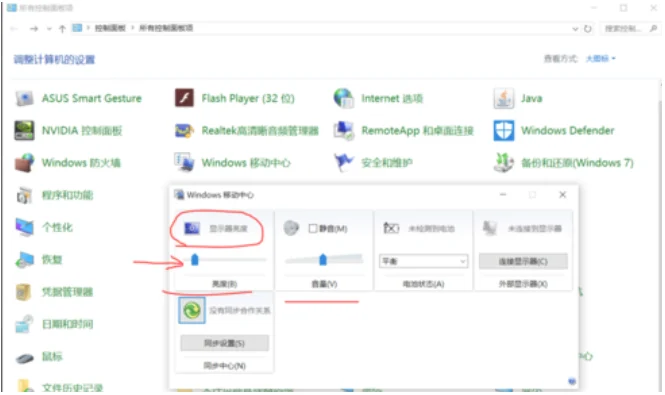The image size is (665, 395).
Task: Go up one level arrow
Action: point(62,29)
